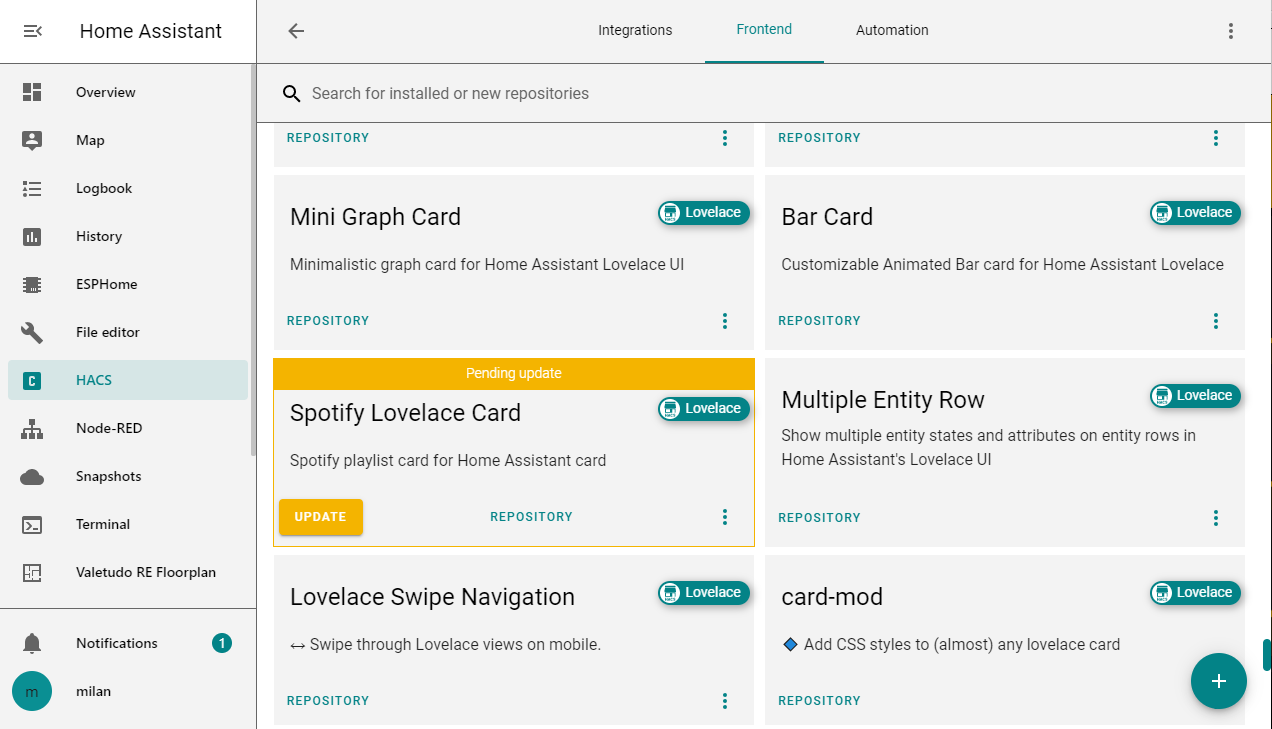Open Node-RED sitemap icon

pyautogui.click(x=32, y=428)
